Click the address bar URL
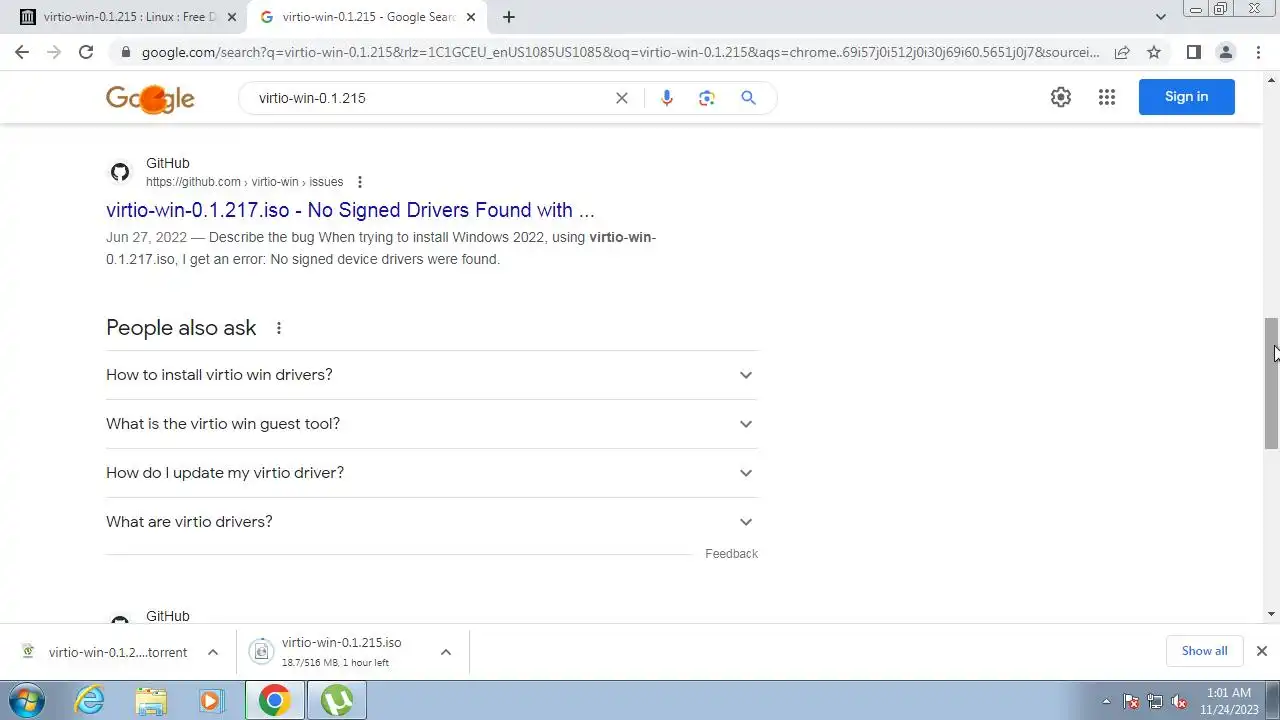Screen dimensions: 1280x720 620,52
